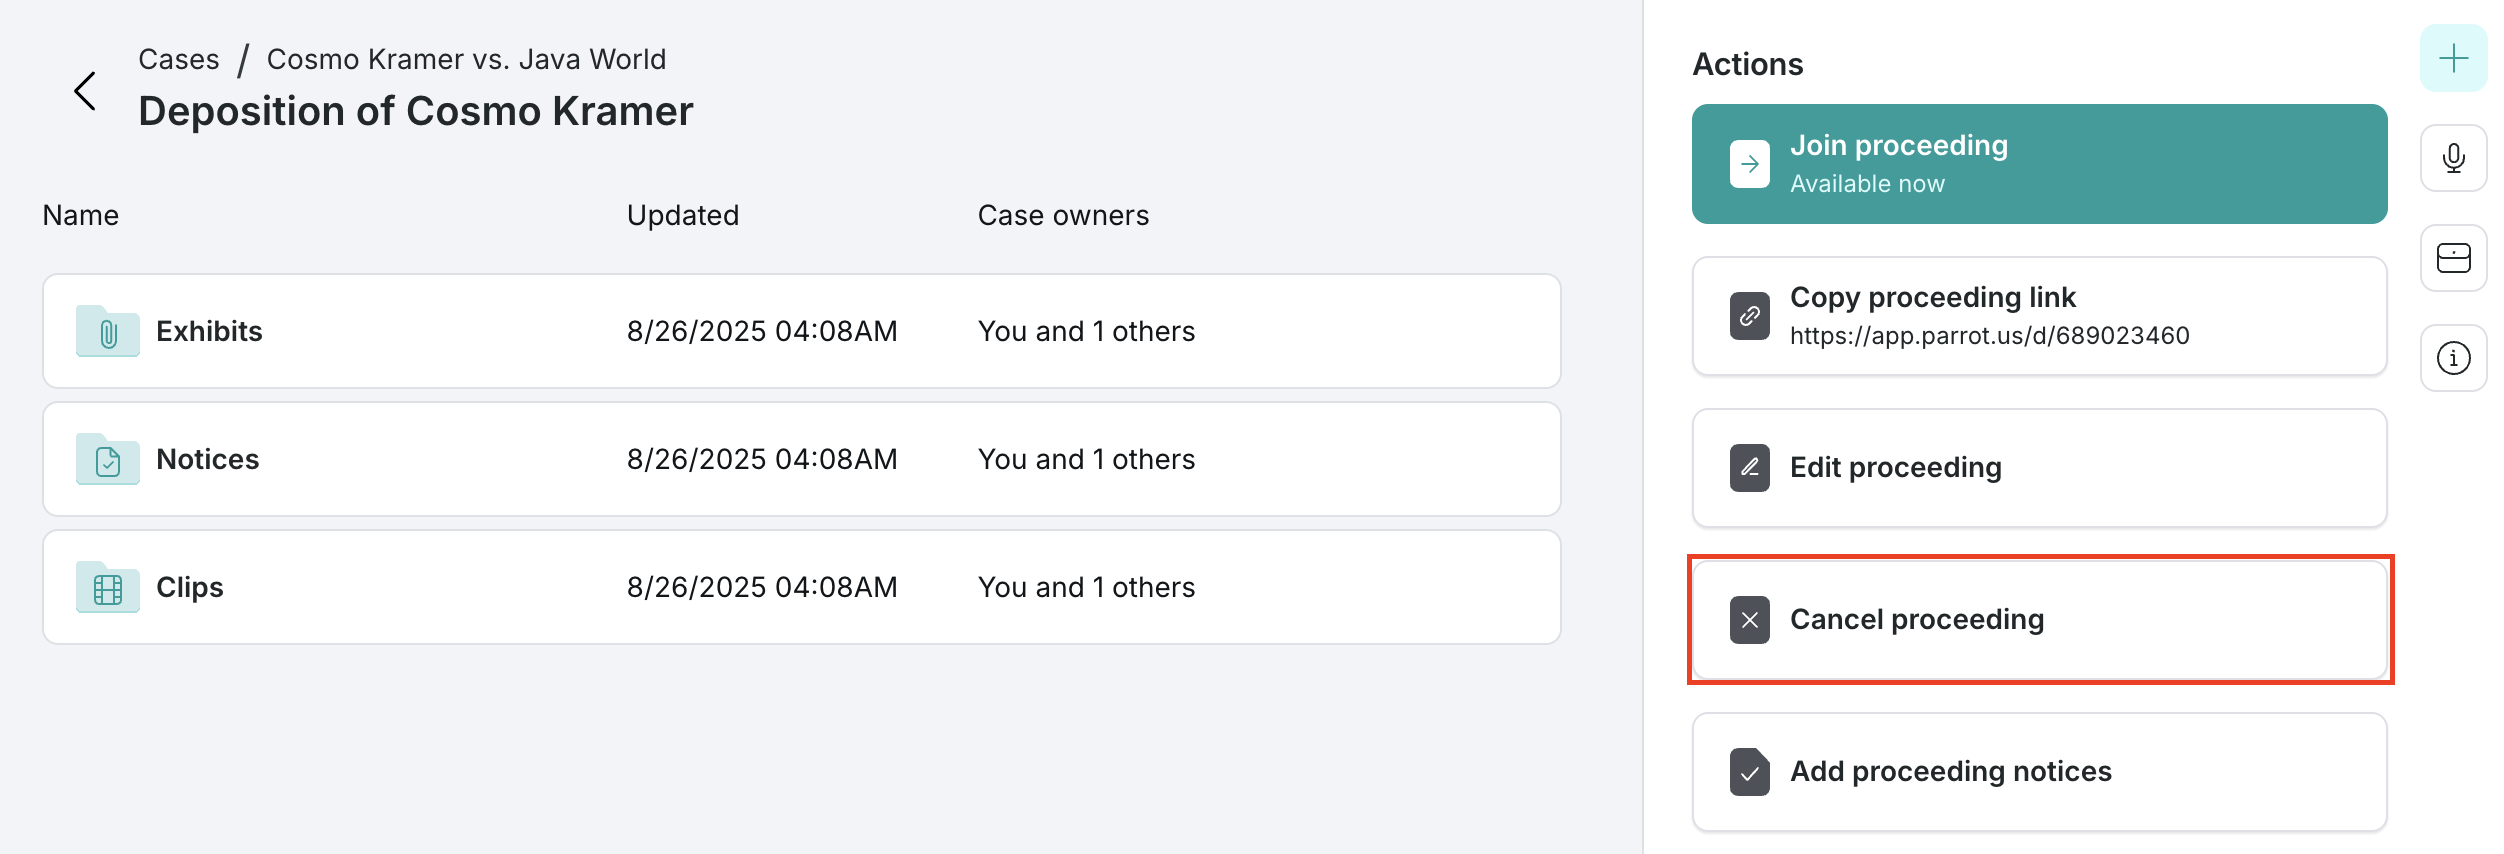Image resolution: width=2504 pixels, height=854 pixels.
Task: Open the info icon in the sidebar
Action: tap(2454, 358)
